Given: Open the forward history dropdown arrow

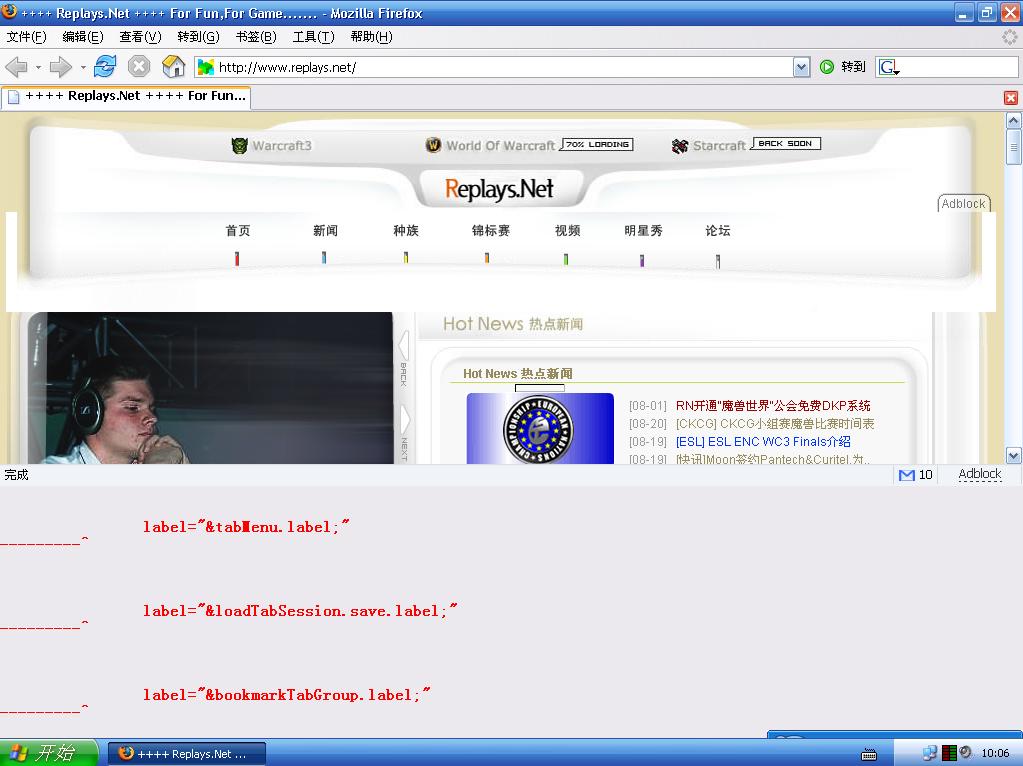Looking at the screenshot, I should coord(83,67).
